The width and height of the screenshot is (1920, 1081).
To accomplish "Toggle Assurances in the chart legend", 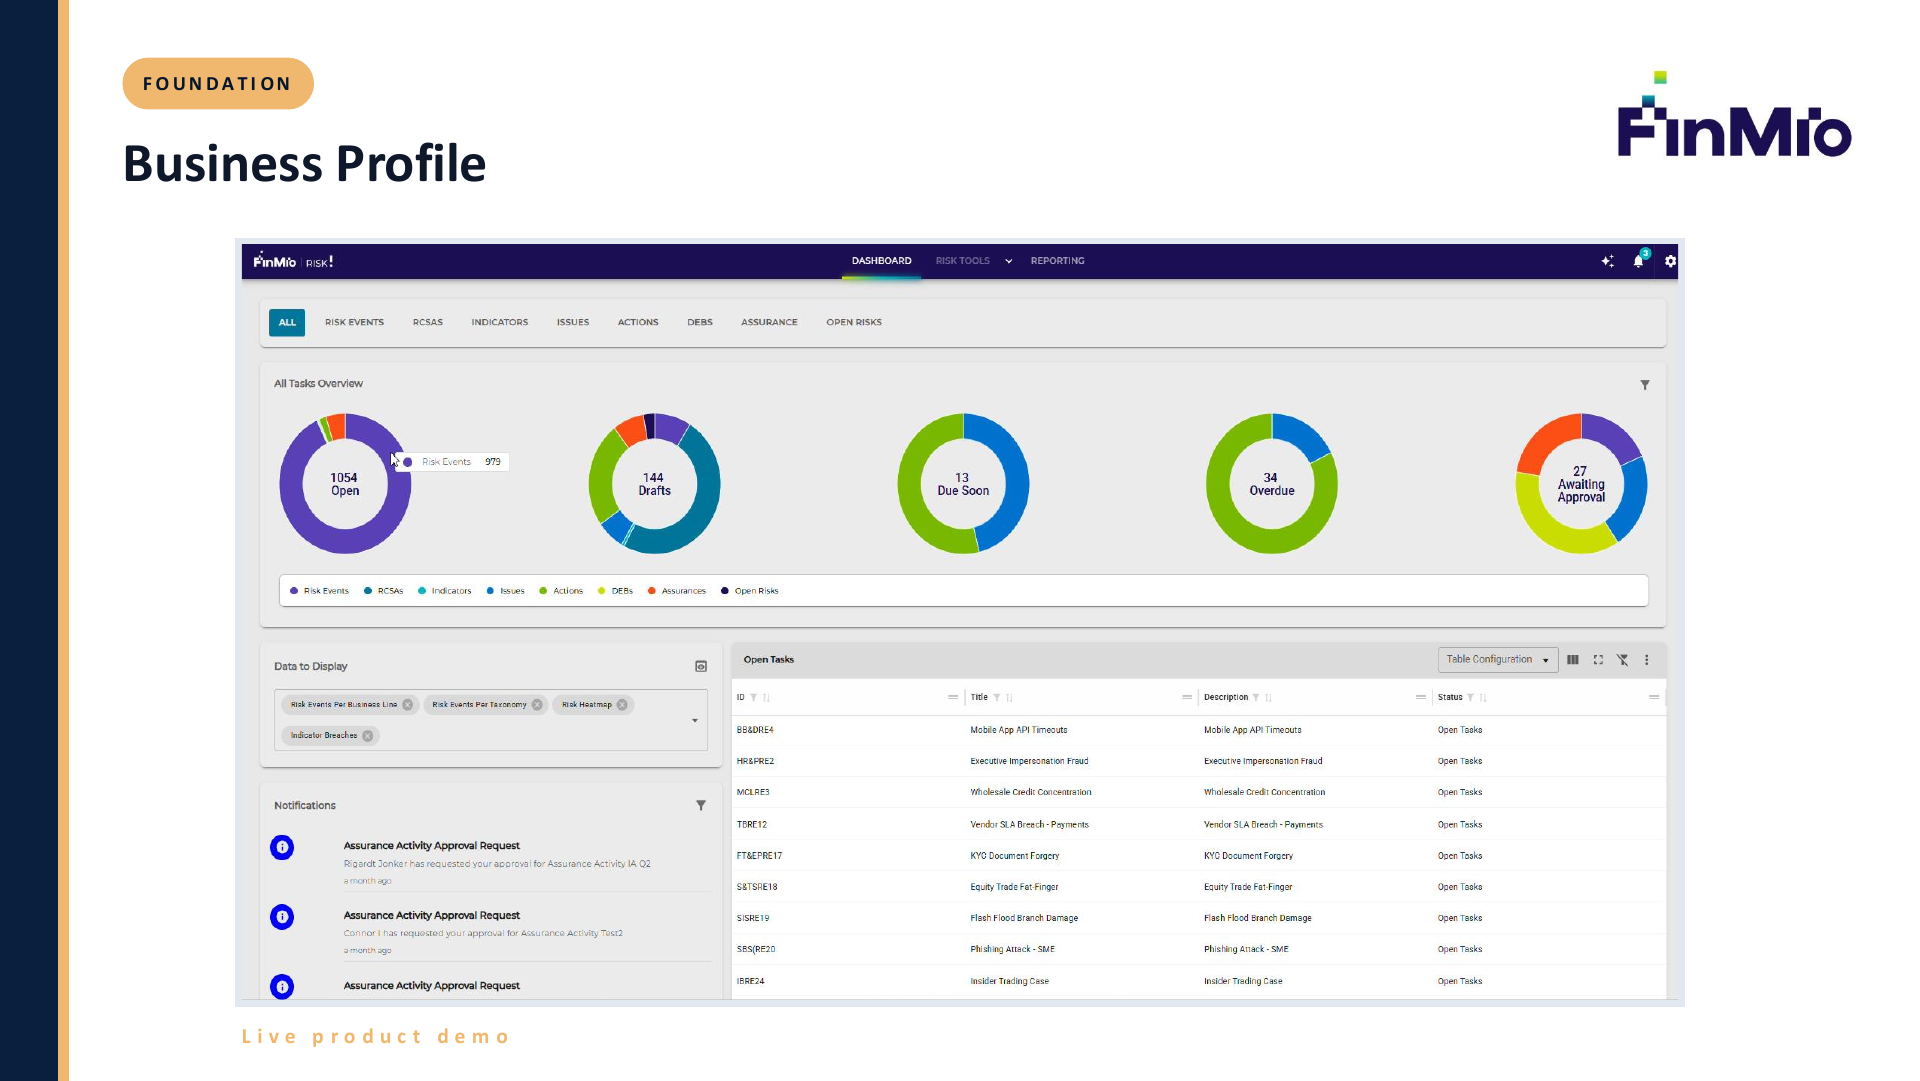I will point(676,591).
